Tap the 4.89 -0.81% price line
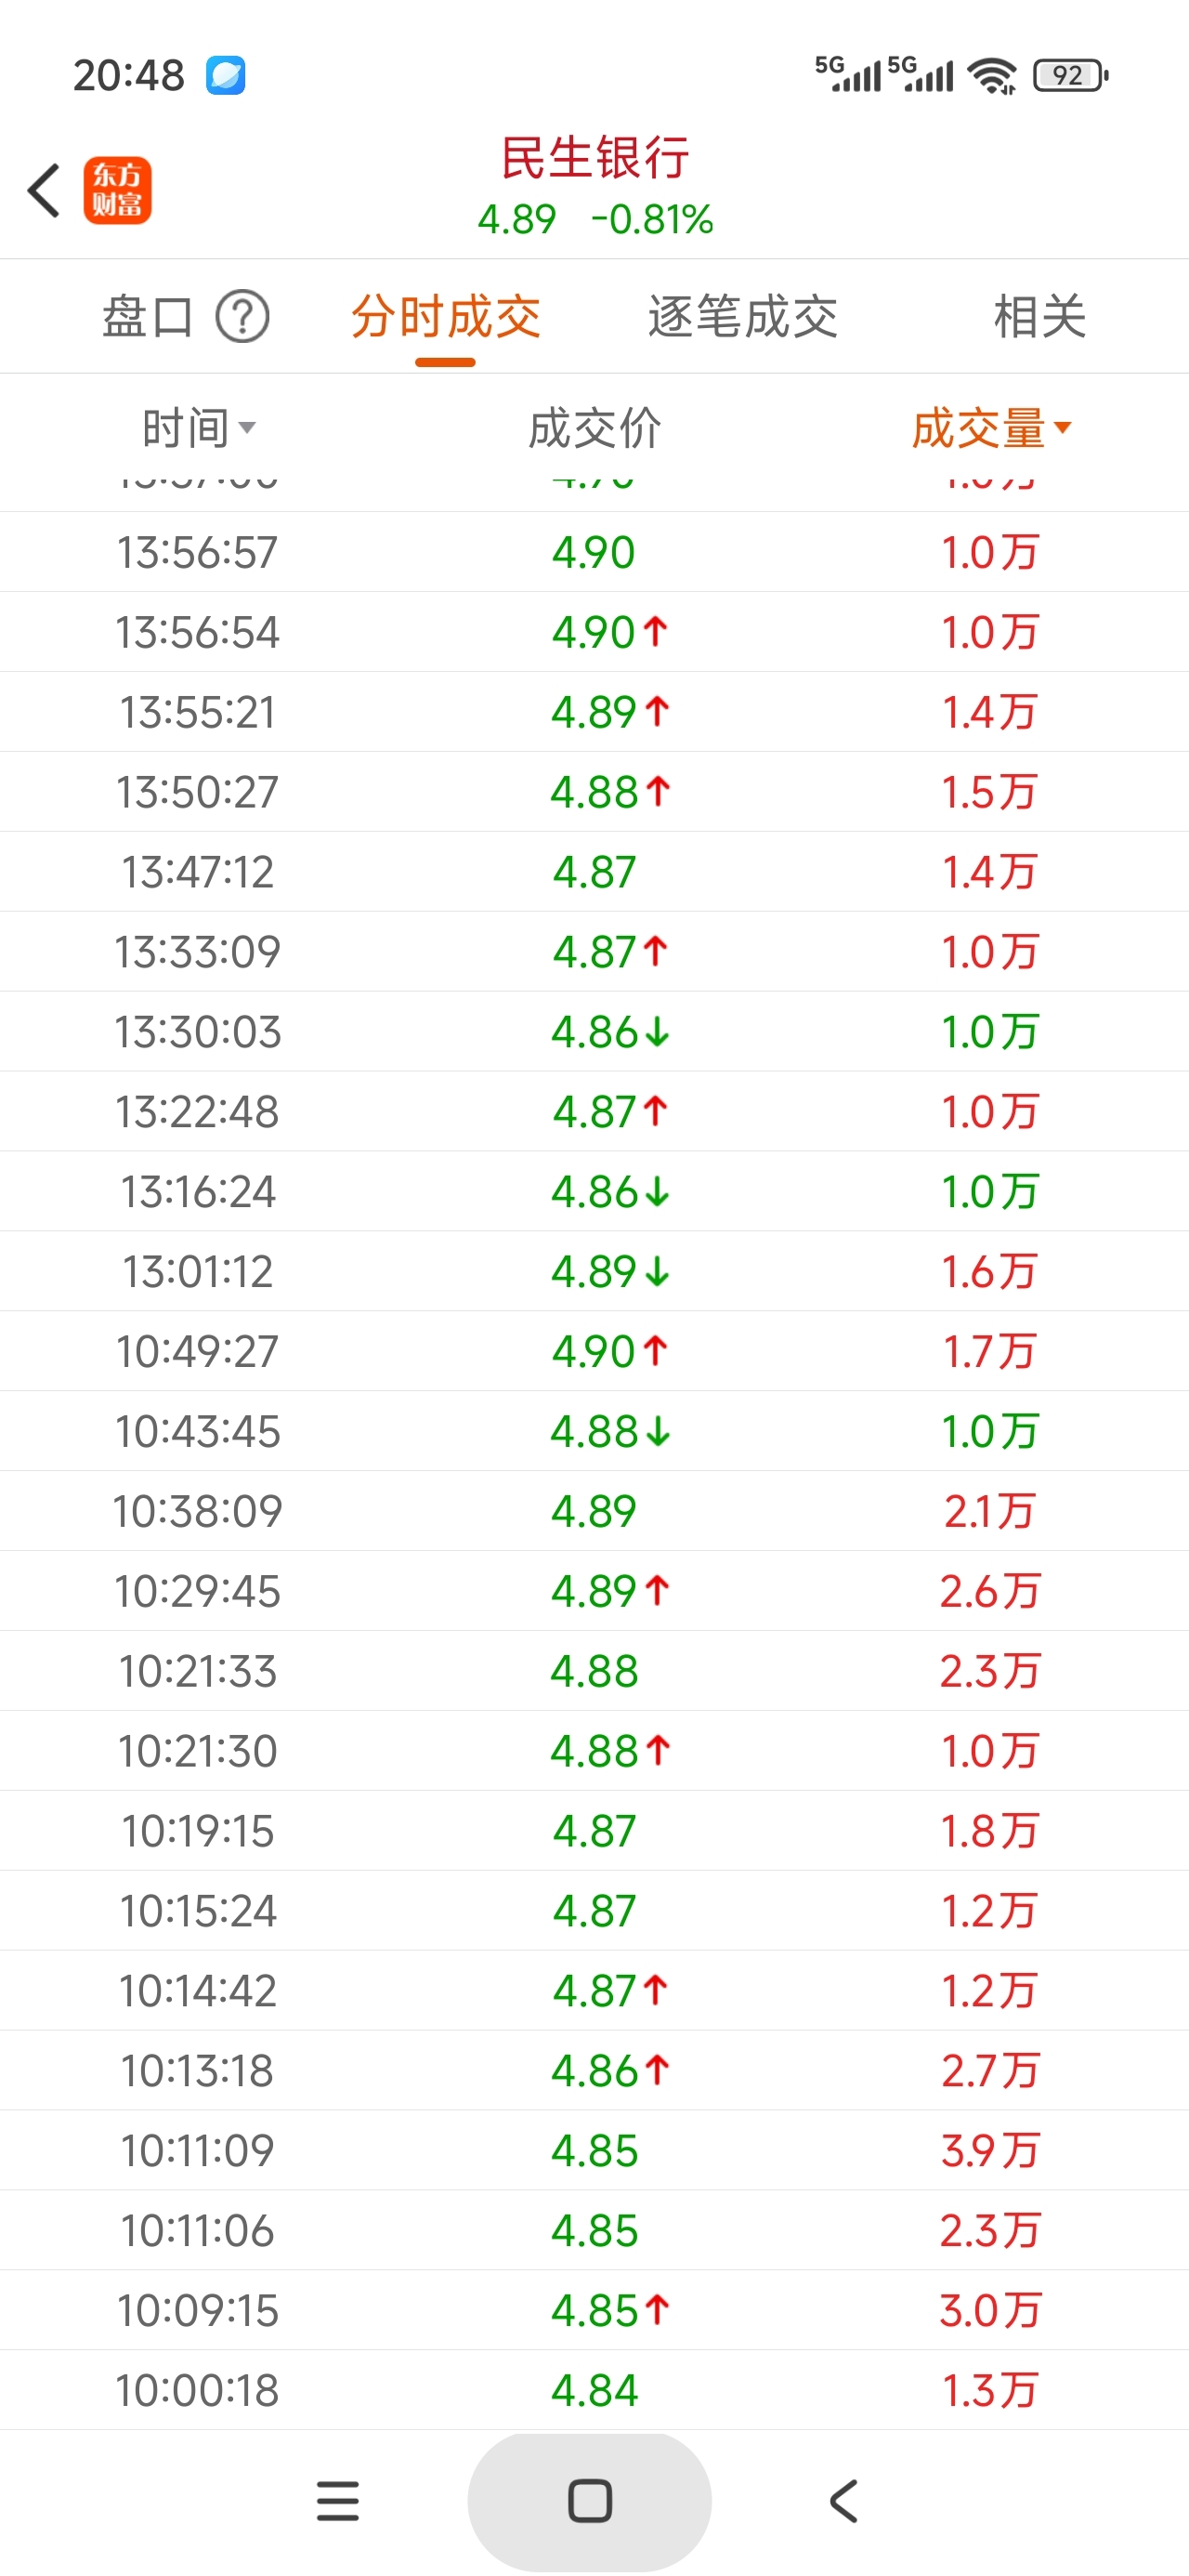 click(595, 219)
